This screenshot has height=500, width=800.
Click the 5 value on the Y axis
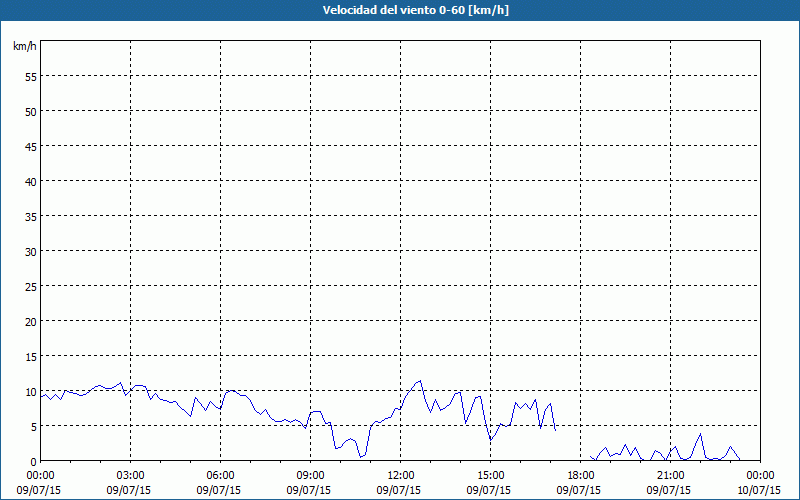(x=34, y=427)
